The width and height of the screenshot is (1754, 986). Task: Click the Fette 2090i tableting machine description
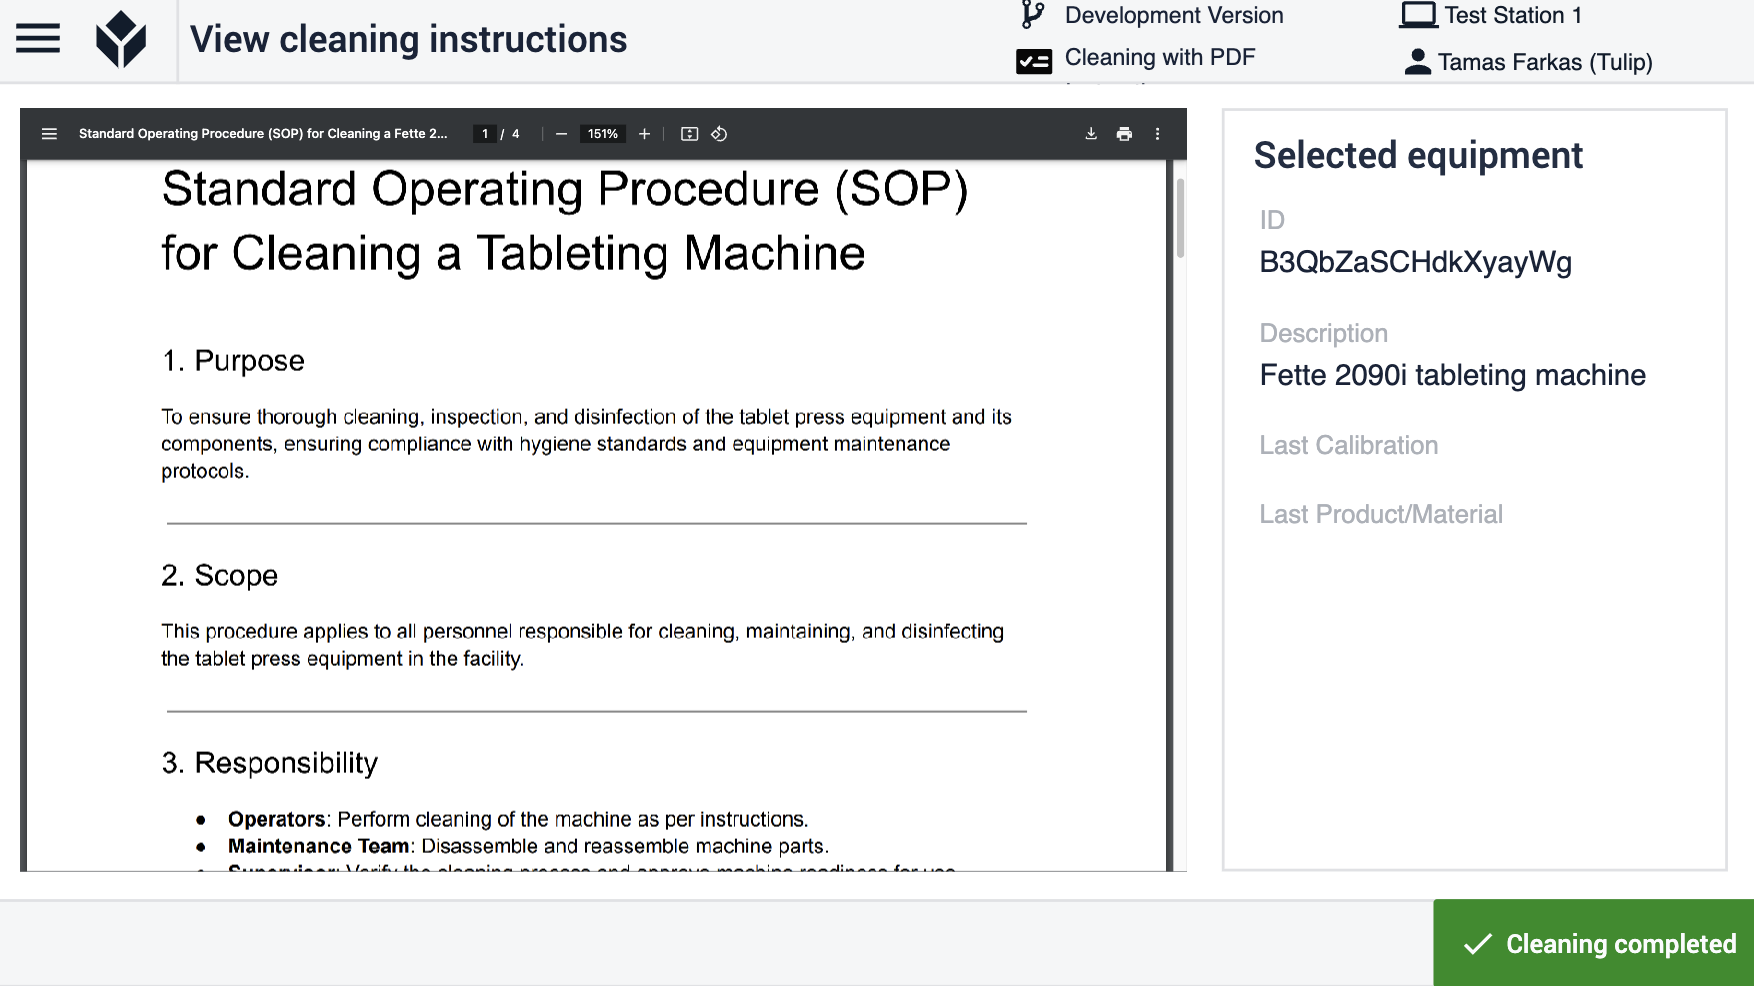point(1452,375)
